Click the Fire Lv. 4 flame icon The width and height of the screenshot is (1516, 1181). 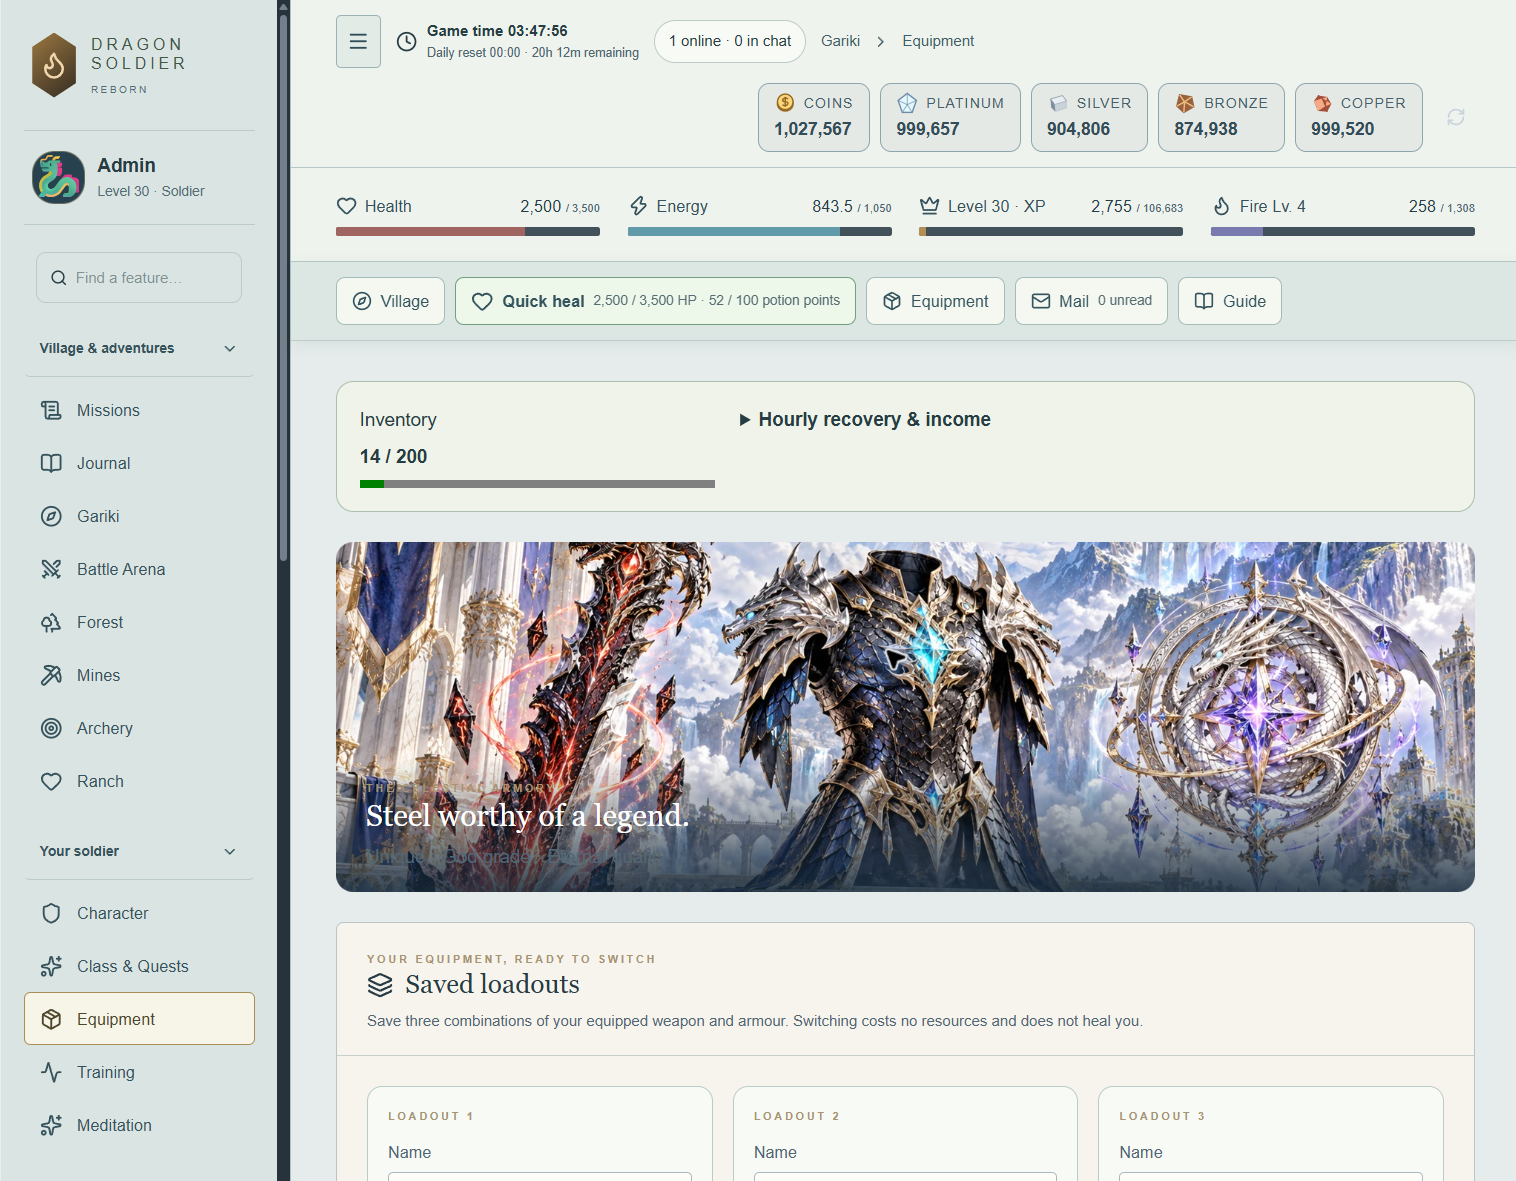[1221, 206]
